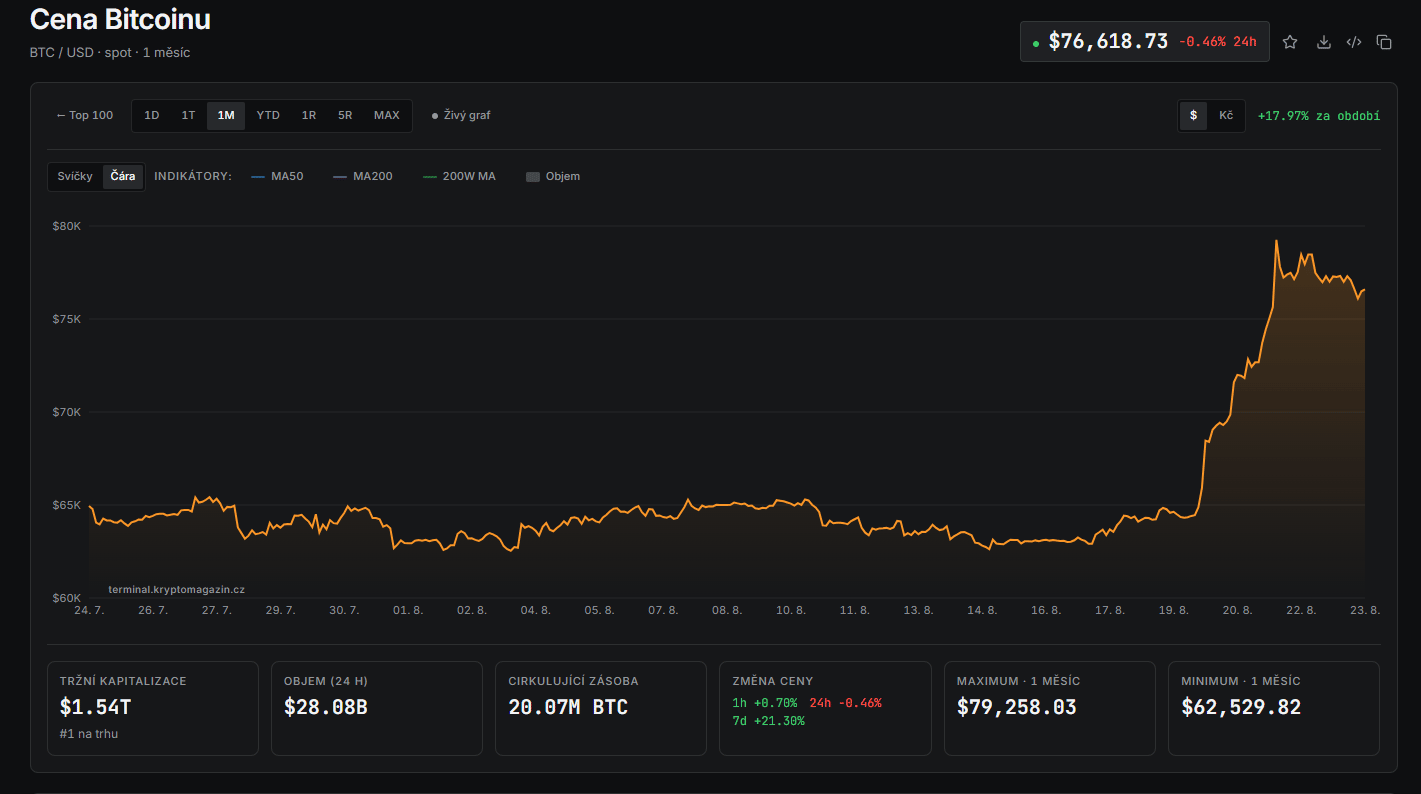Switch chart to 5R range
1421x794 pixels.
point(345,115)
